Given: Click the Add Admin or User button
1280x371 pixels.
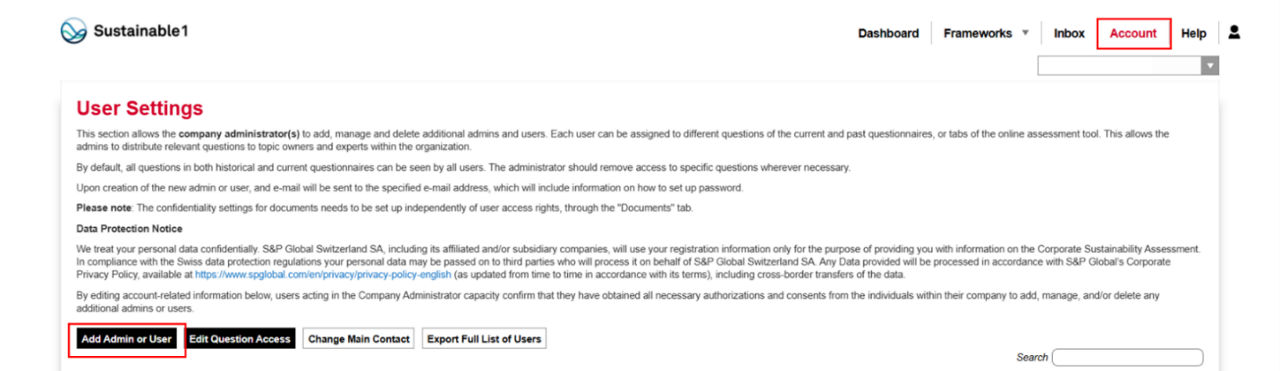Looking at the screenshot, I should pyautogui.click(x=127, y=339).
